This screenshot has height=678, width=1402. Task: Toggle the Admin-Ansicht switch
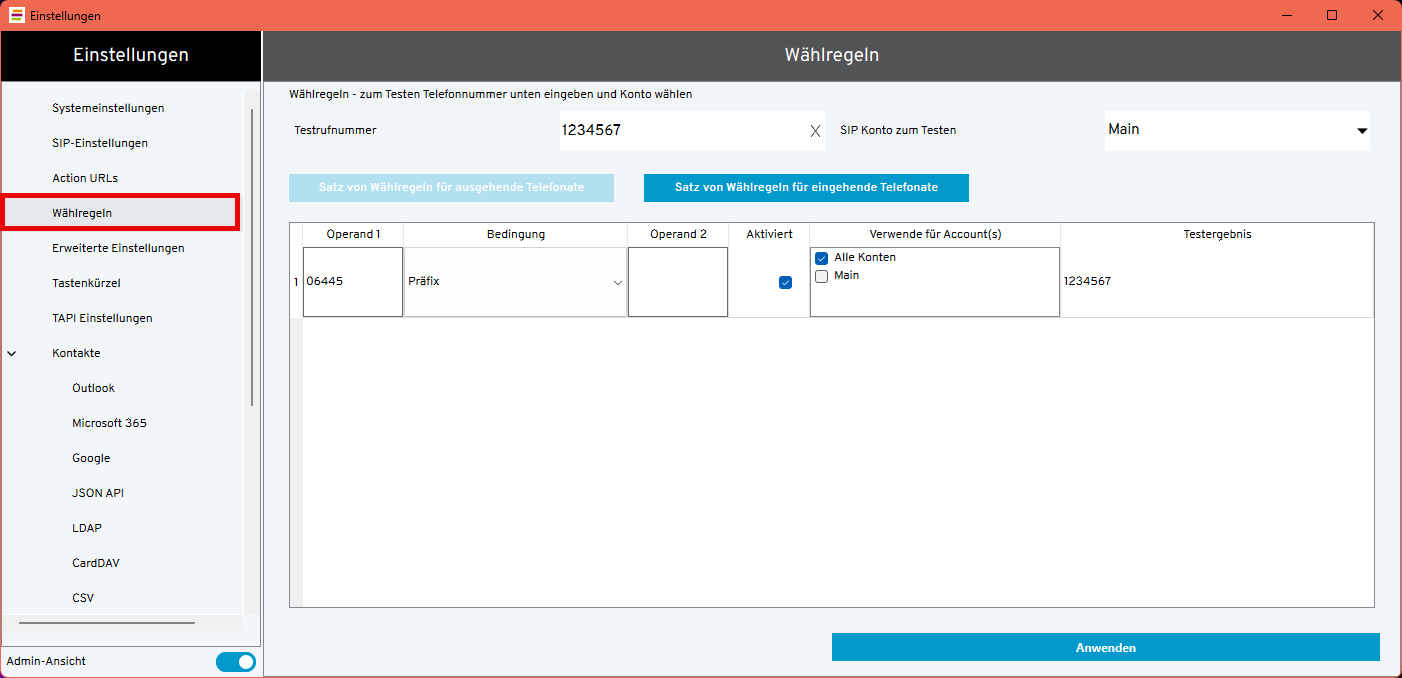pyautogui.click(x=236, y=662)
